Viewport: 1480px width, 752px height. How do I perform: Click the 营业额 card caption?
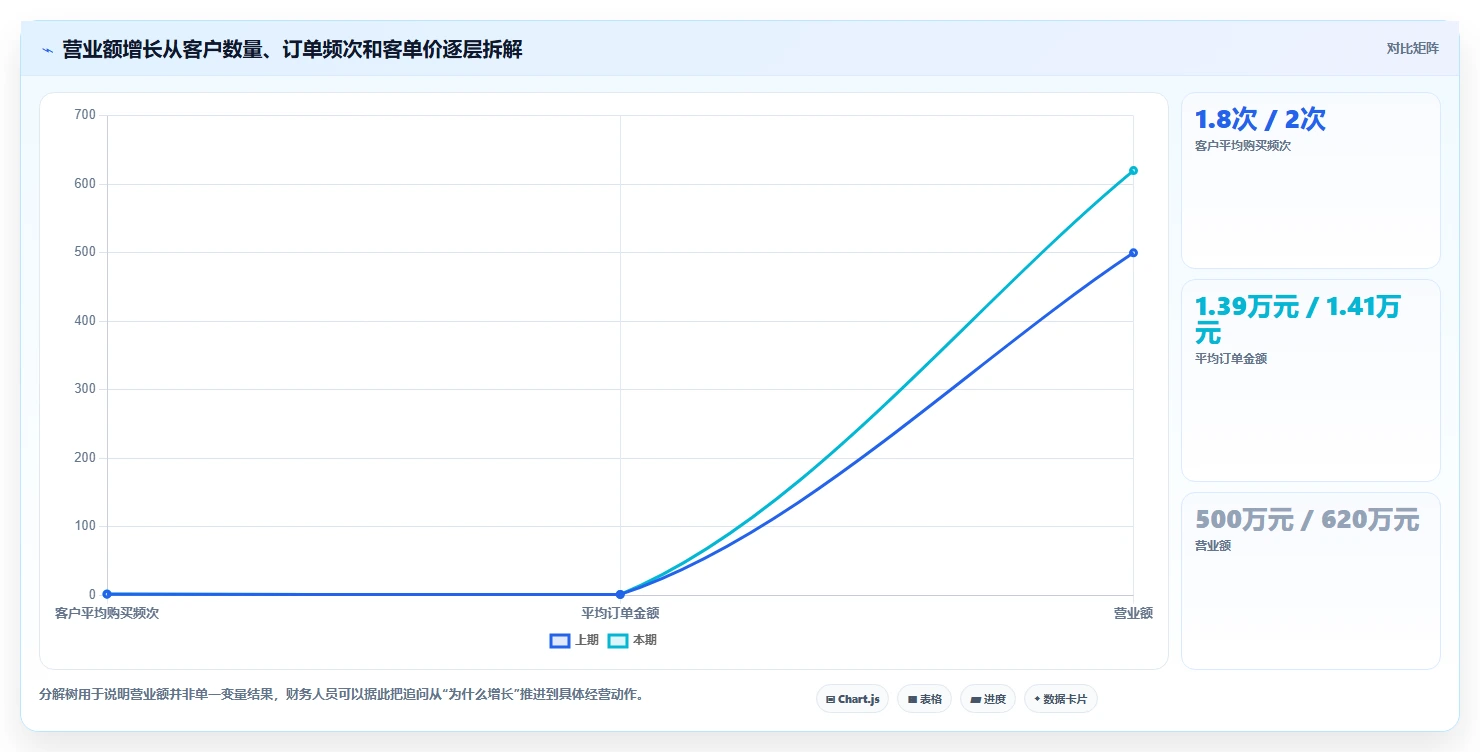(1213, 546)
